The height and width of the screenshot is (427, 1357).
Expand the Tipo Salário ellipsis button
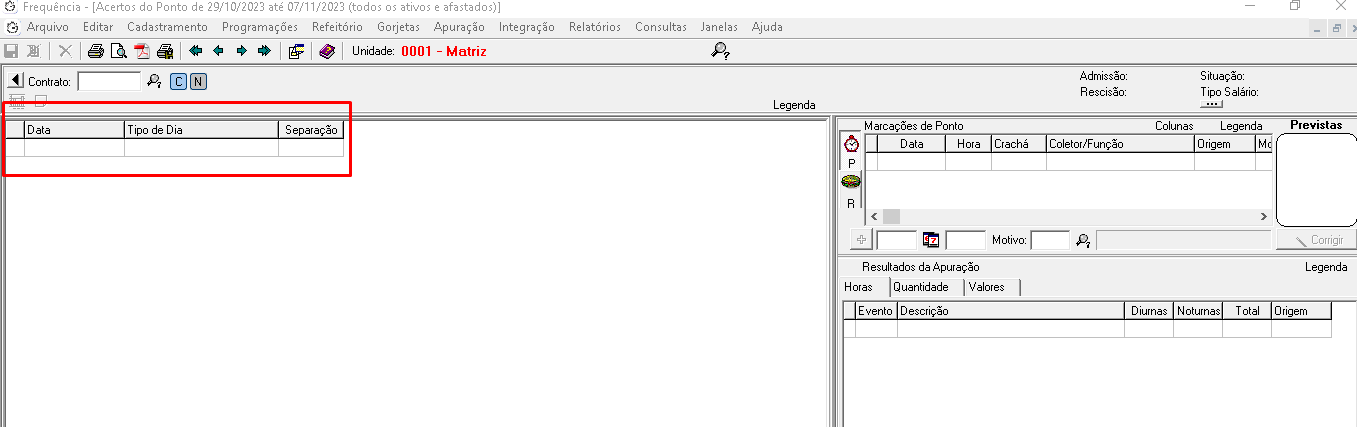point(1211,104)
